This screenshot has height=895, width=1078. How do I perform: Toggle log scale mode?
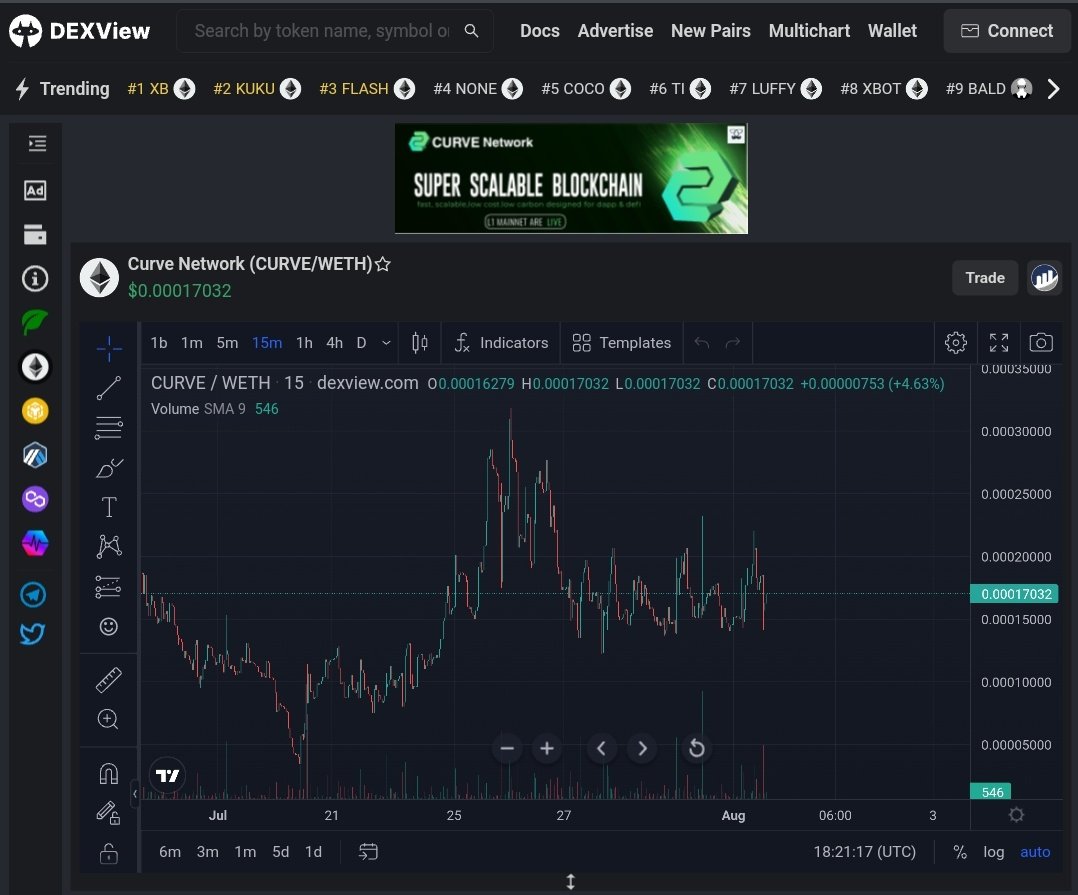993,852
